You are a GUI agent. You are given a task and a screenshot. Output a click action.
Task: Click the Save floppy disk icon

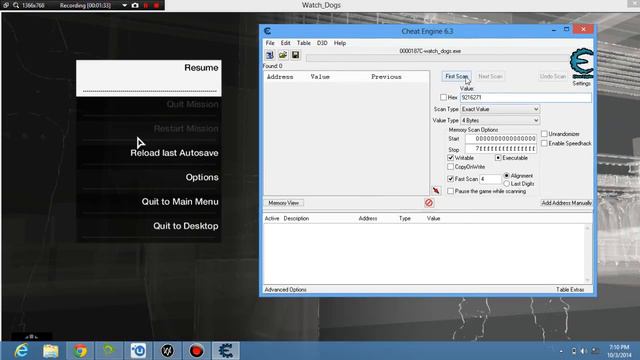(295, 55)
